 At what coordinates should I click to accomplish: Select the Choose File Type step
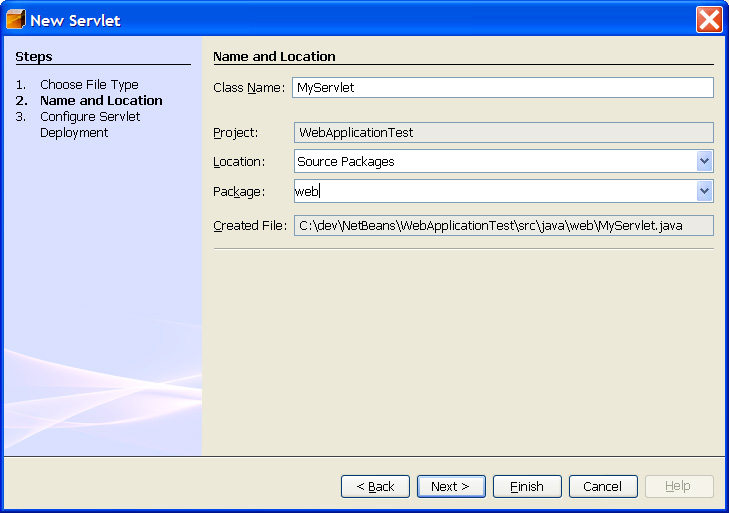click(x=89, y=85)
